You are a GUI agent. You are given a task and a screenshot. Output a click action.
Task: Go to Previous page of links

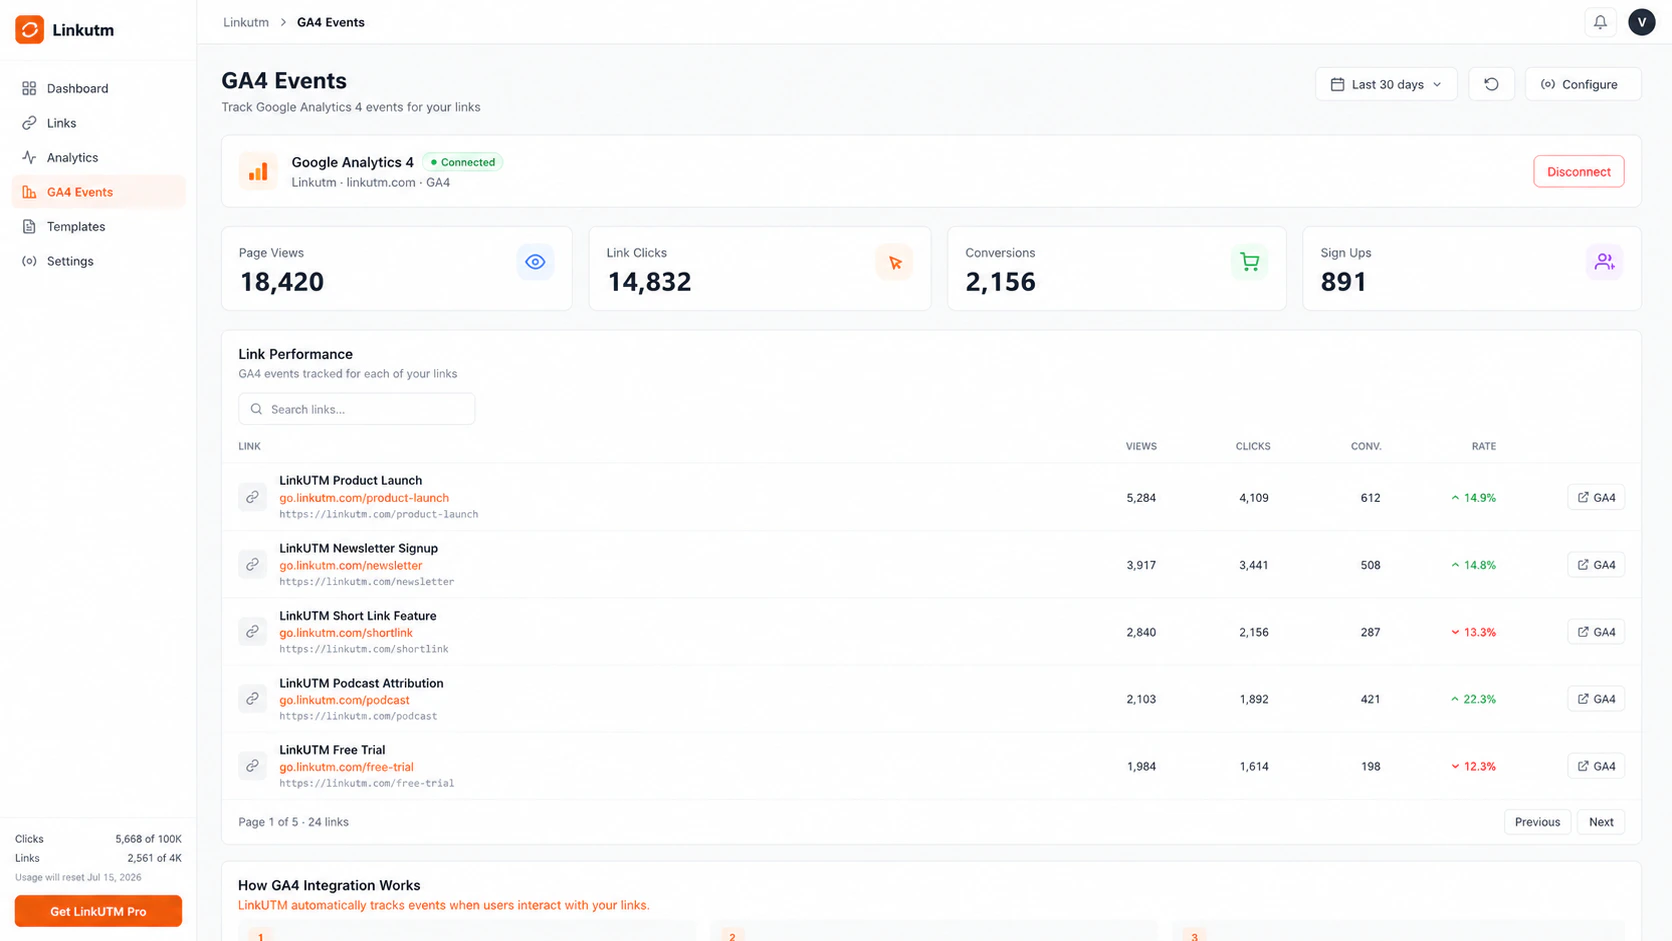(x=1537, y=822)
